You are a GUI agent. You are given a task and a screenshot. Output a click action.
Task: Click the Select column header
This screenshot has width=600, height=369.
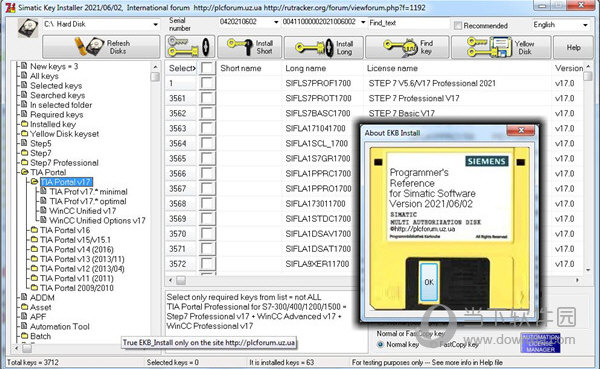pyautogui.click(x=182, y=68)
